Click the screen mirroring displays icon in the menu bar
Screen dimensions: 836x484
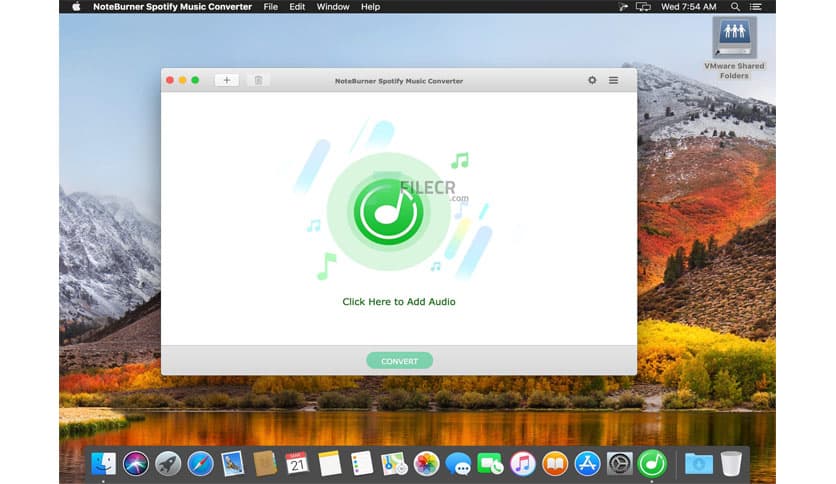[x=644, y=6]
